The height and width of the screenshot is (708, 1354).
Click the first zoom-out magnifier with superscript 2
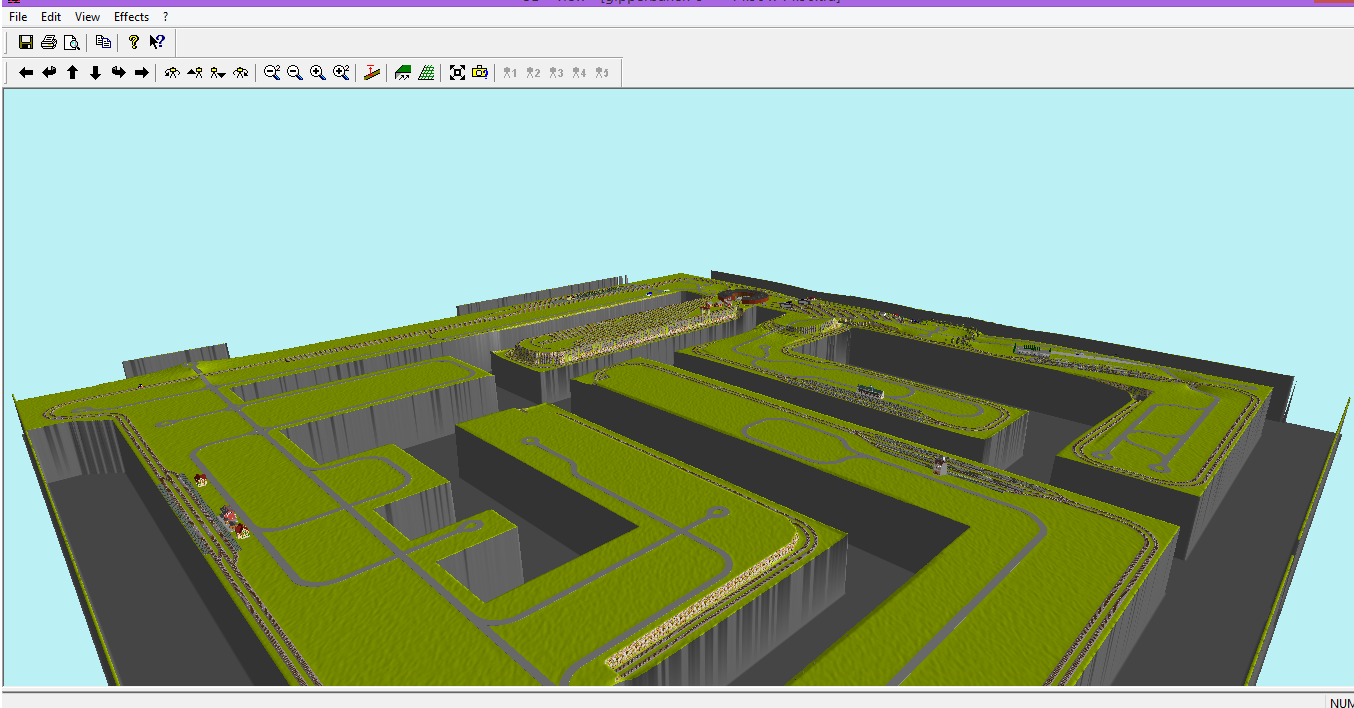272,73
